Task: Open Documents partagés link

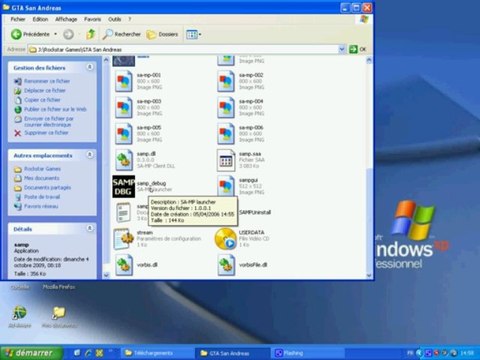Action: tap(47, 187)
